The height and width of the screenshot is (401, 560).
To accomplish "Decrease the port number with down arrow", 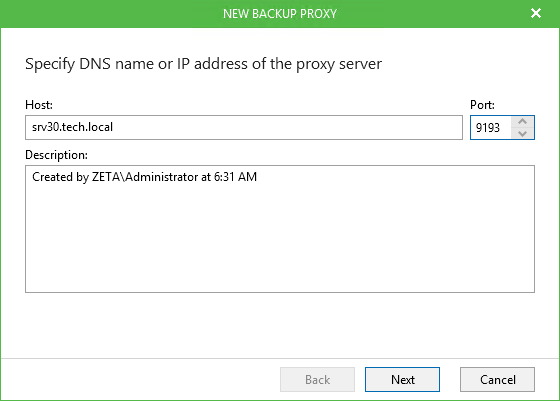I will tap(522, 134).
